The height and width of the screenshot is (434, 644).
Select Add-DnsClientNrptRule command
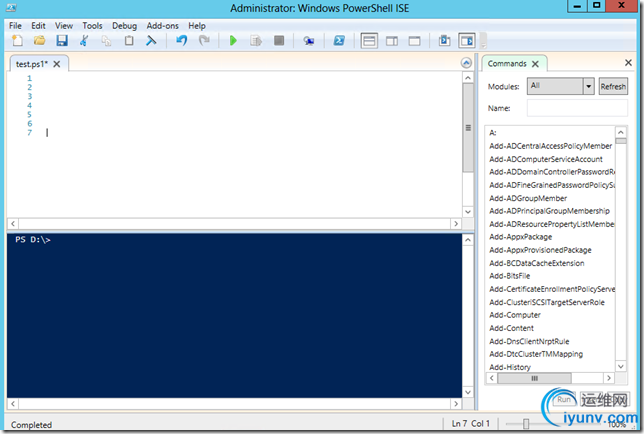529,341
